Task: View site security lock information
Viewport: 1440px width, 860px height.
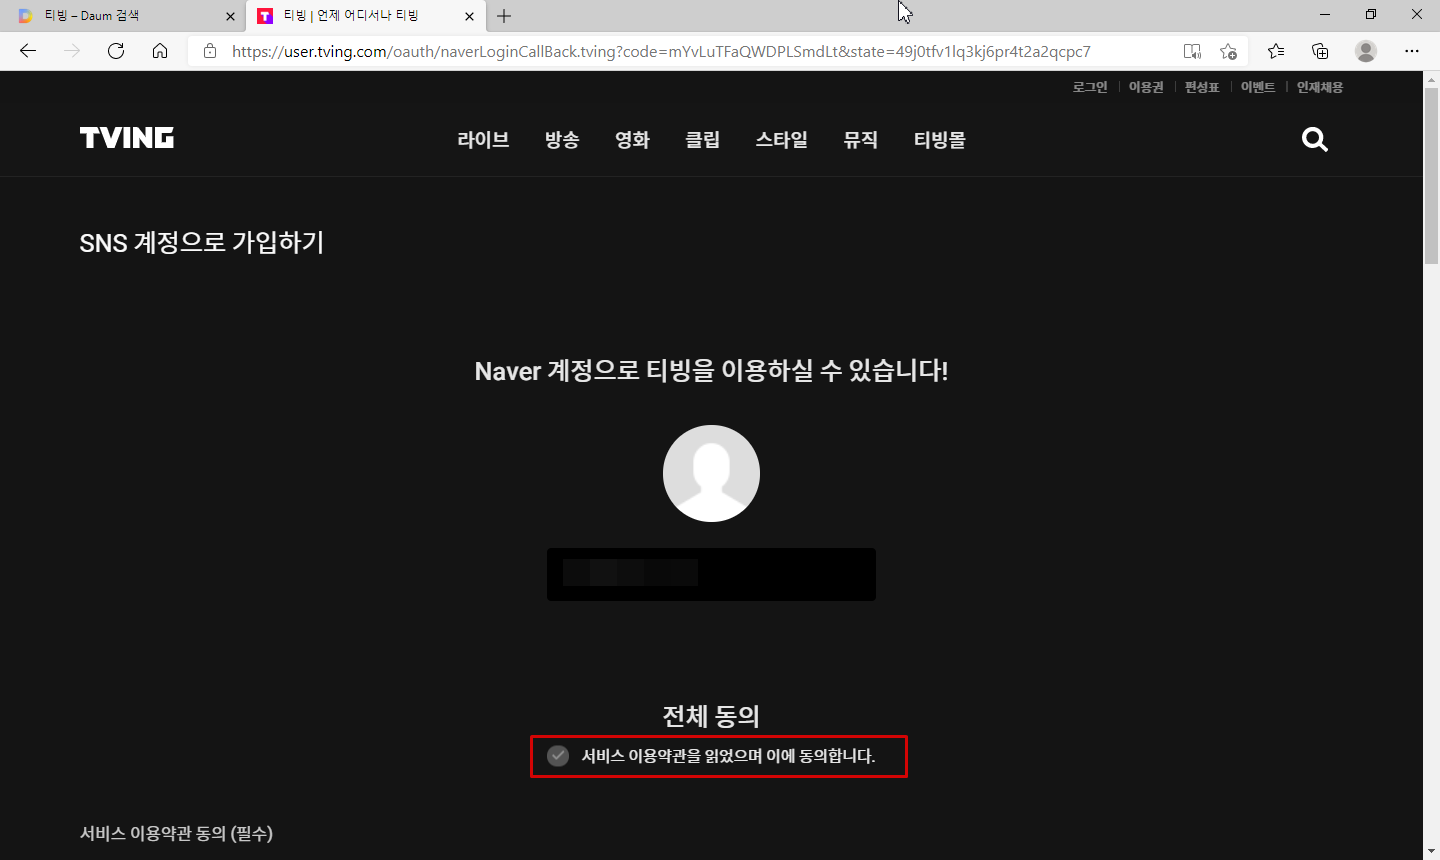Action: pos(210,51)
